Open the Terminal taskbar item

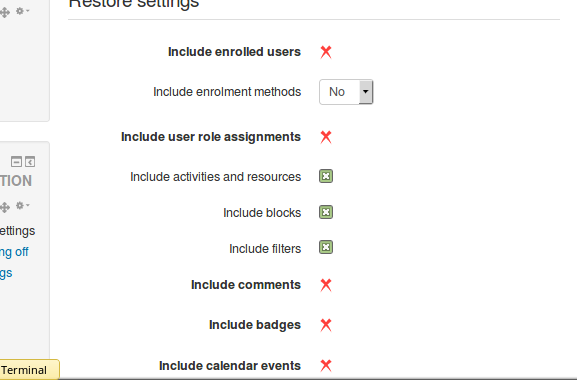[29, 369]
